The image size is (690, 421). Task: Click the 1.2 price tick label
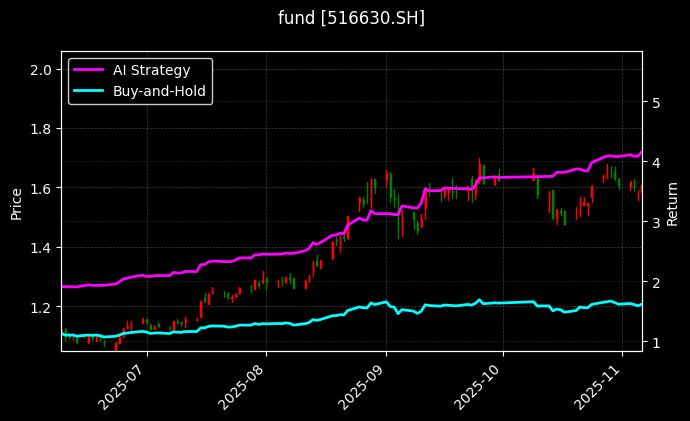point(42,307)
